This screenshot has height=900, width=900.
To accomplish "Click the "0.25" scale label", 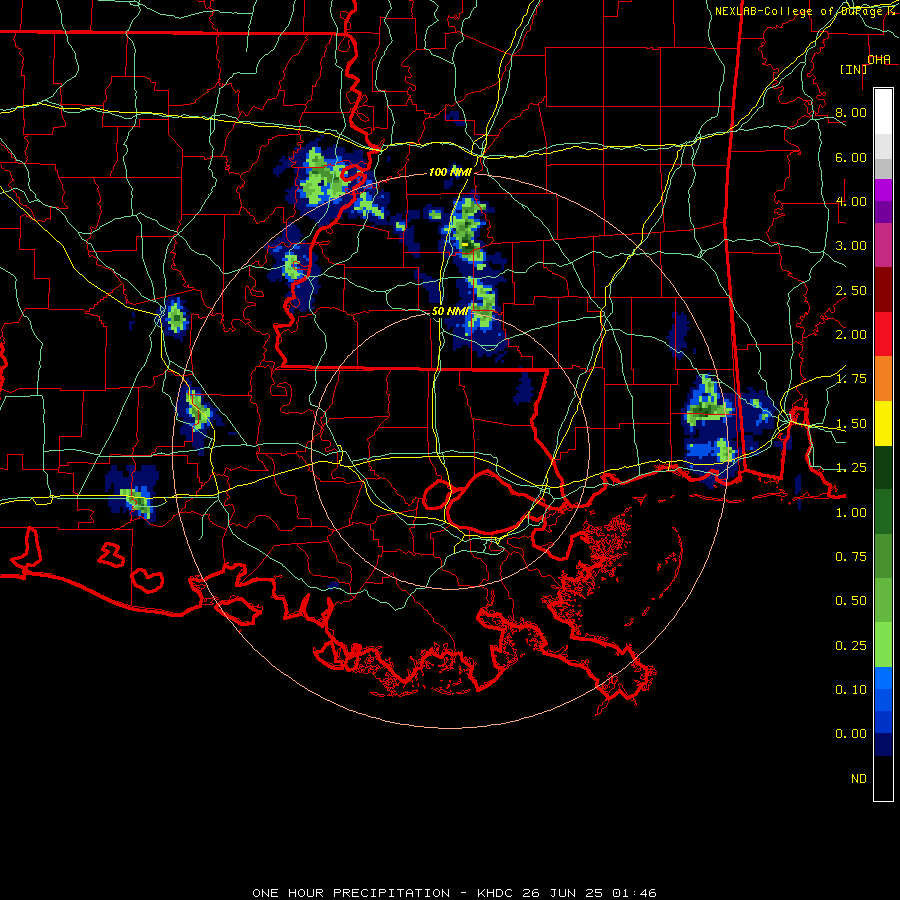I will (x=851, y=646).
